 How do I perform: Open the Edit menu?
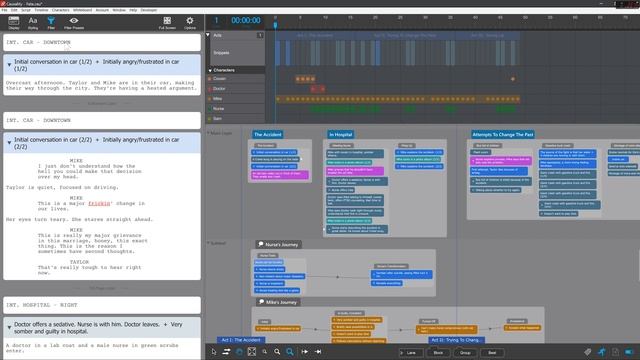[14, 10]
